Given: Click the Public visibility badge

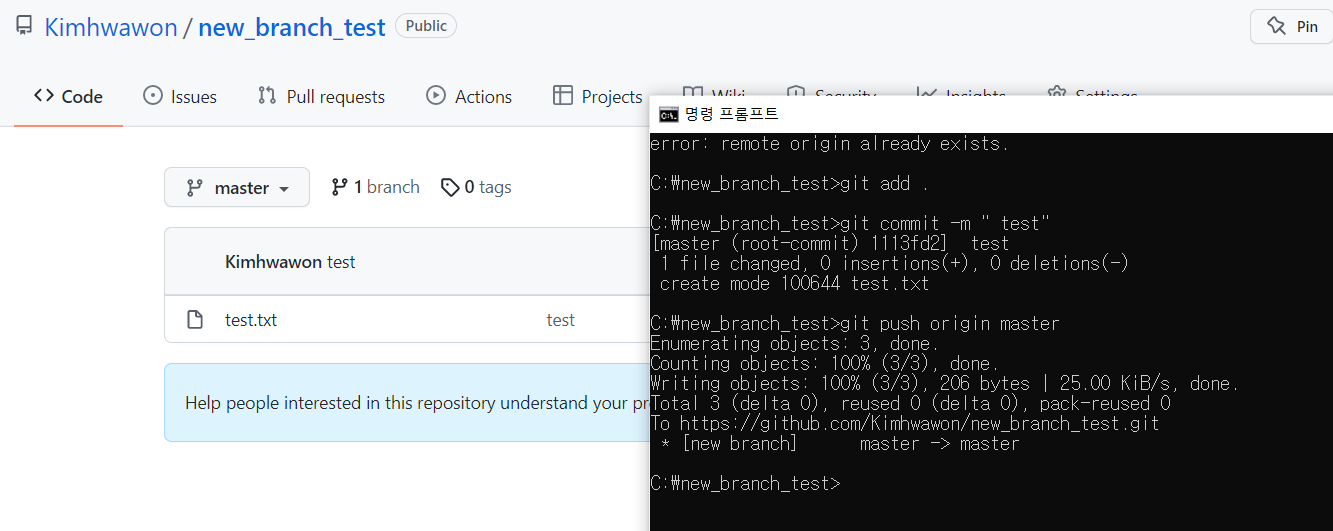Looking at the screenshot, I should tap(426, 26).
